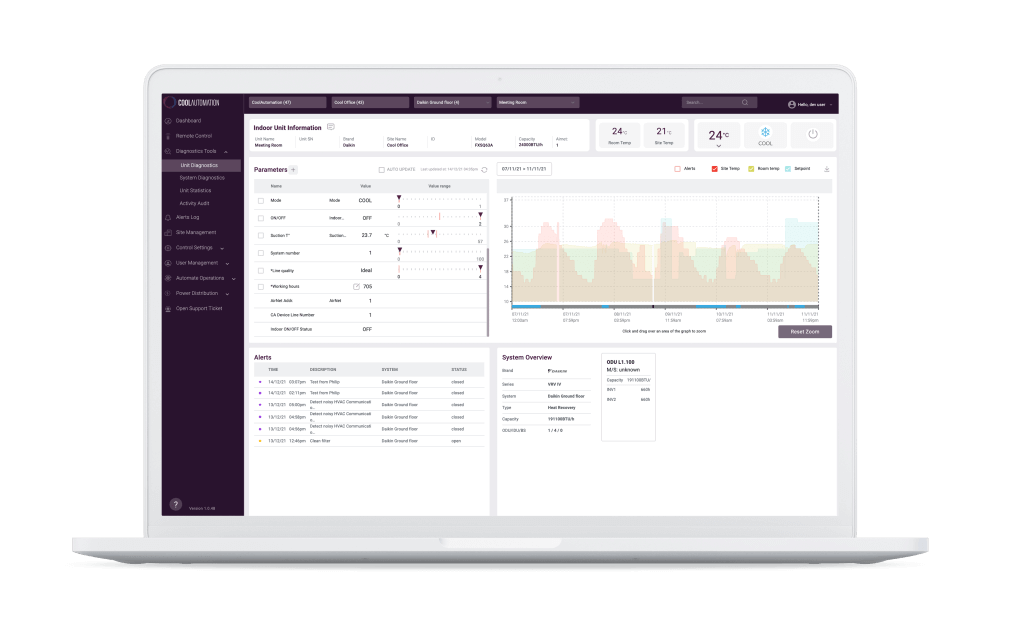The height and width of the screenshot is (631, 1024).
Task: Open the Hello user account arrow
Action: tap(831, 105)
